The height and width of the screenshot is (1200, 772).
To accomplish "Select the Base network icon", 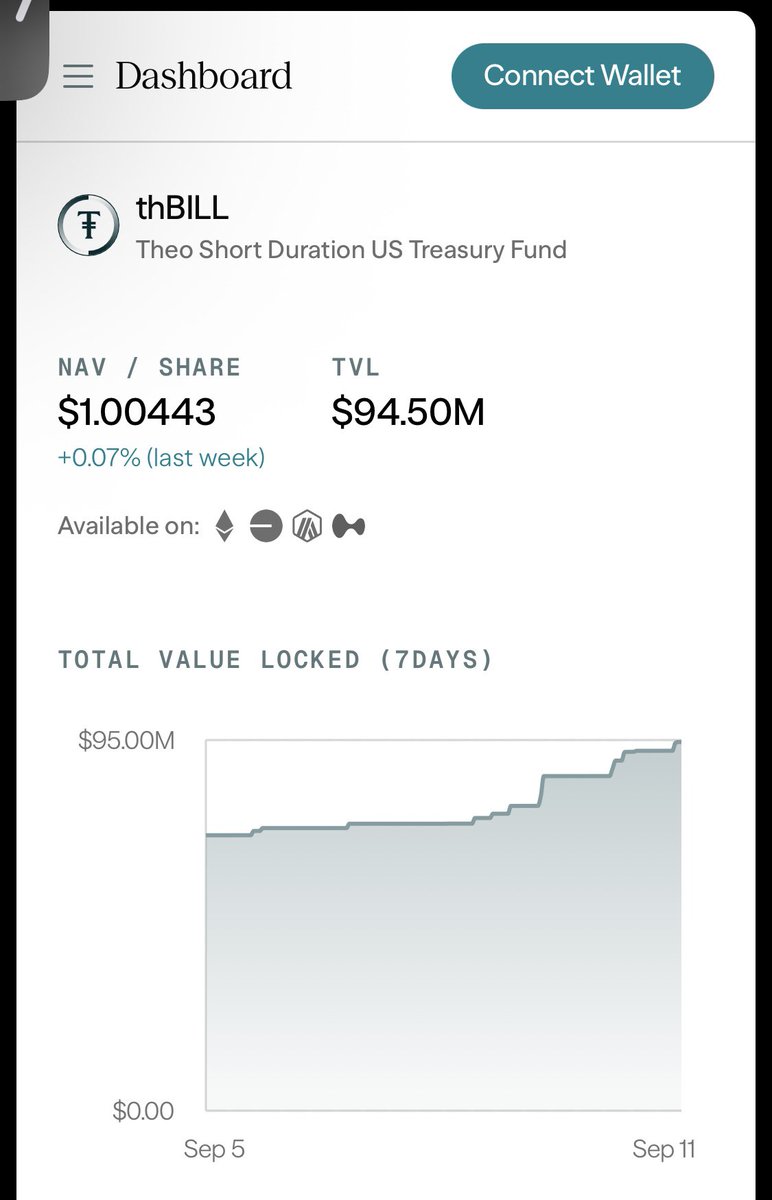I will 266,526.
